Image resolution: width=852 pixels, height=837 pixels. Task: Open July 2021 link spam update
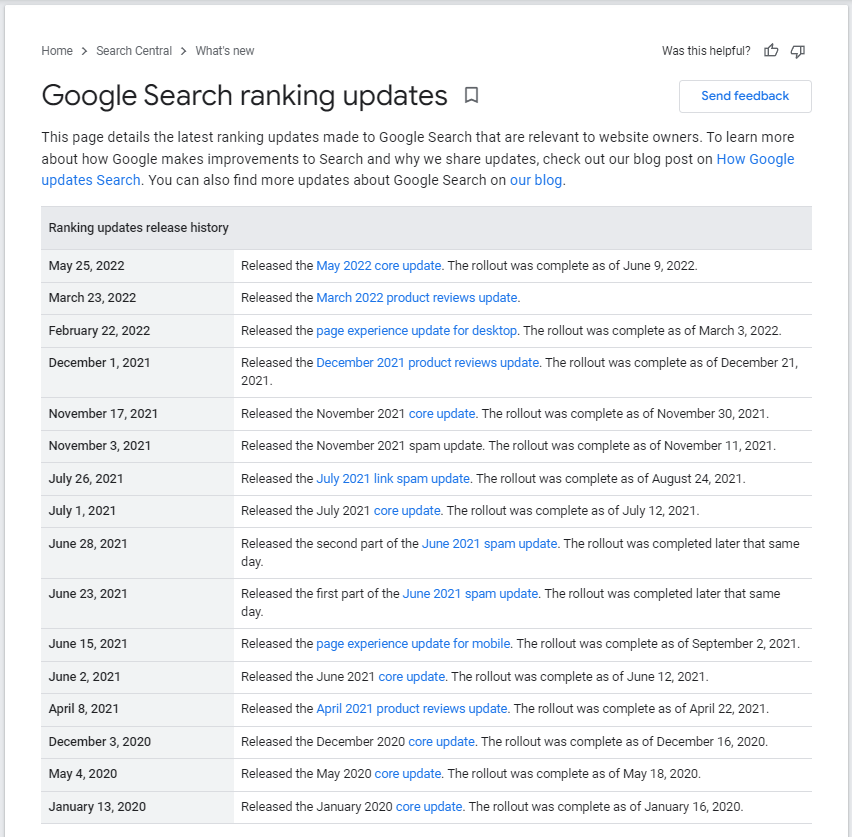tap(393, 478)
